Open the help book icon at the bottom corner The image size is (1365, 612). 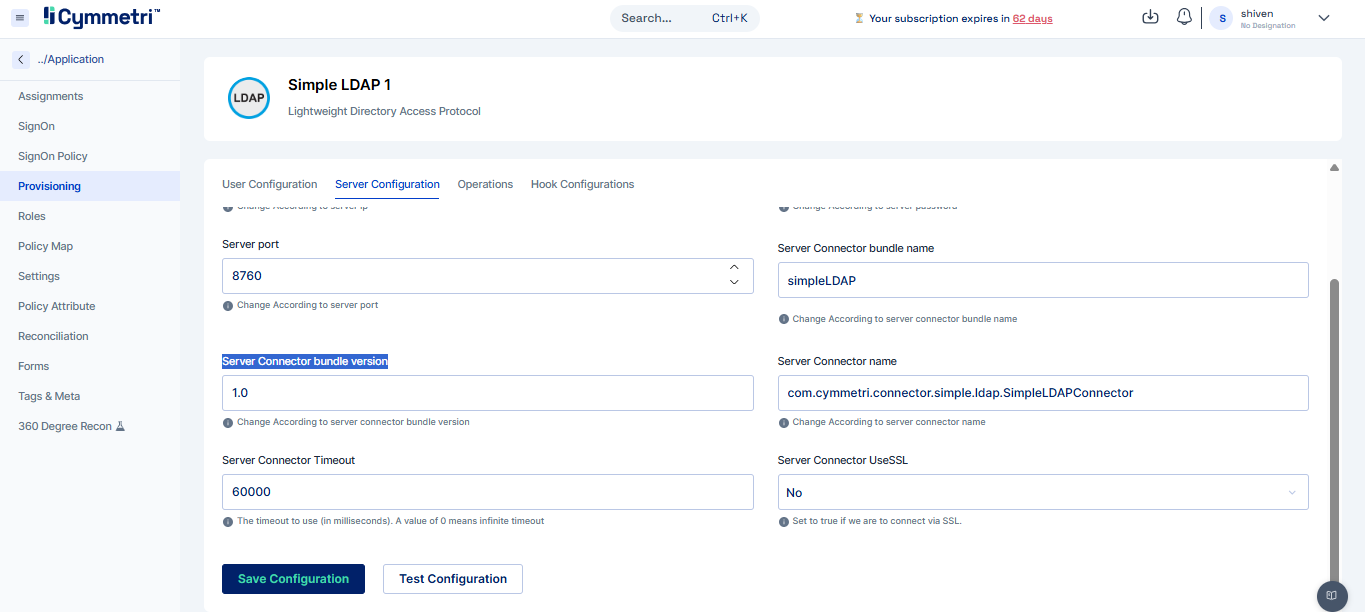(x=1331, y=595)
